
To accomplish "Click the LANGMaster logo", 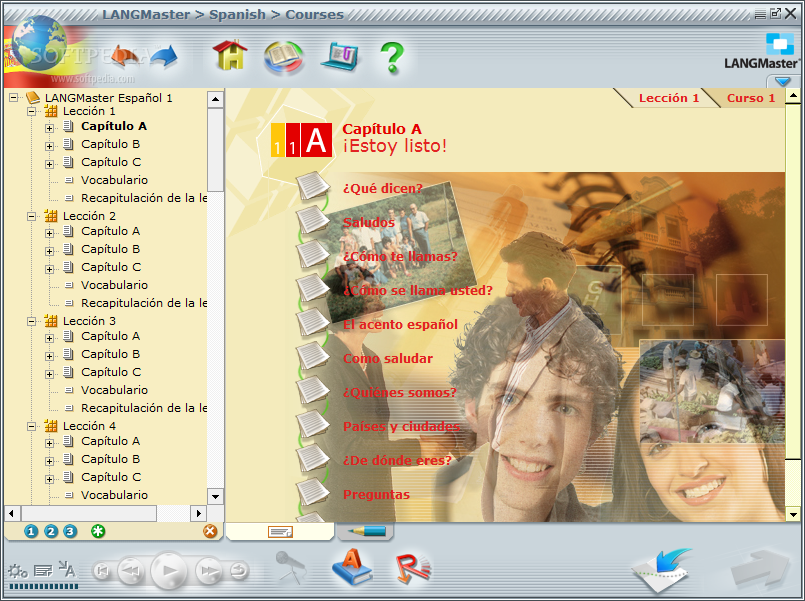I will point(762,51).
